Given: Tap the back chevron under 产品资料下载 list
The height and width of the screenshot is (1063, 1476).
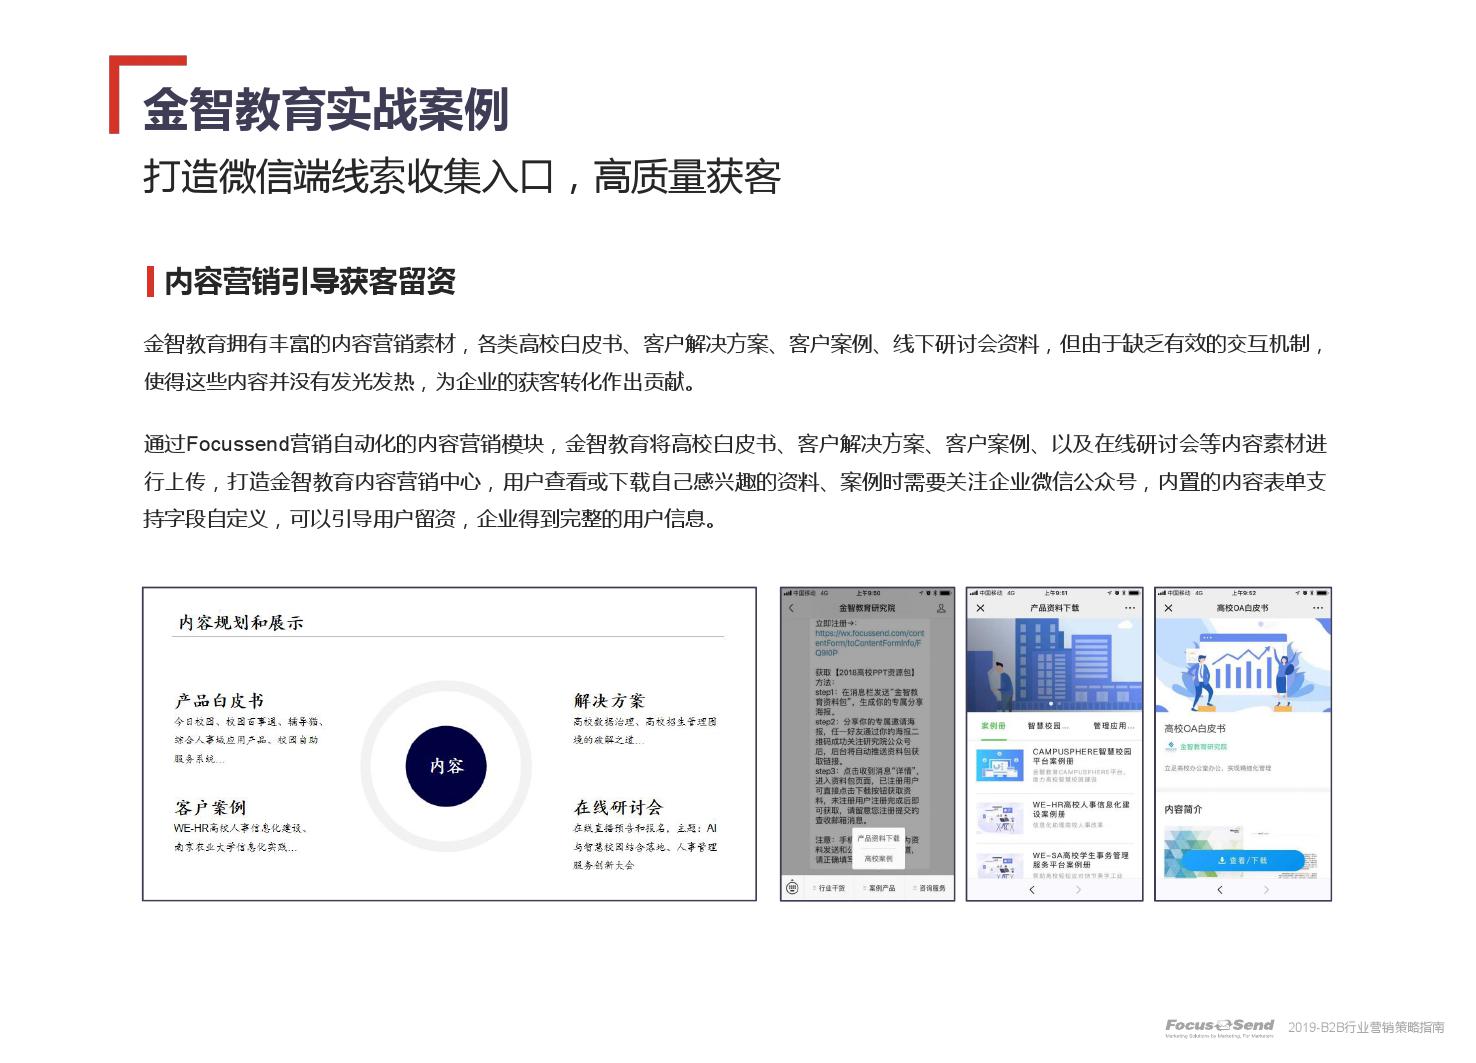Looking at the screenshot, I should click(x=1032, y=889).
